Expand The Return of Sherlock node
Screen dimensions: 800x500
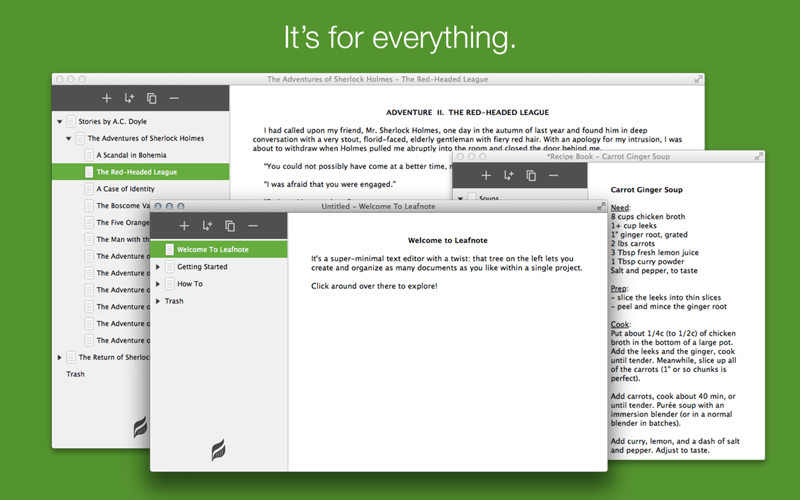[x=60, y=357]
